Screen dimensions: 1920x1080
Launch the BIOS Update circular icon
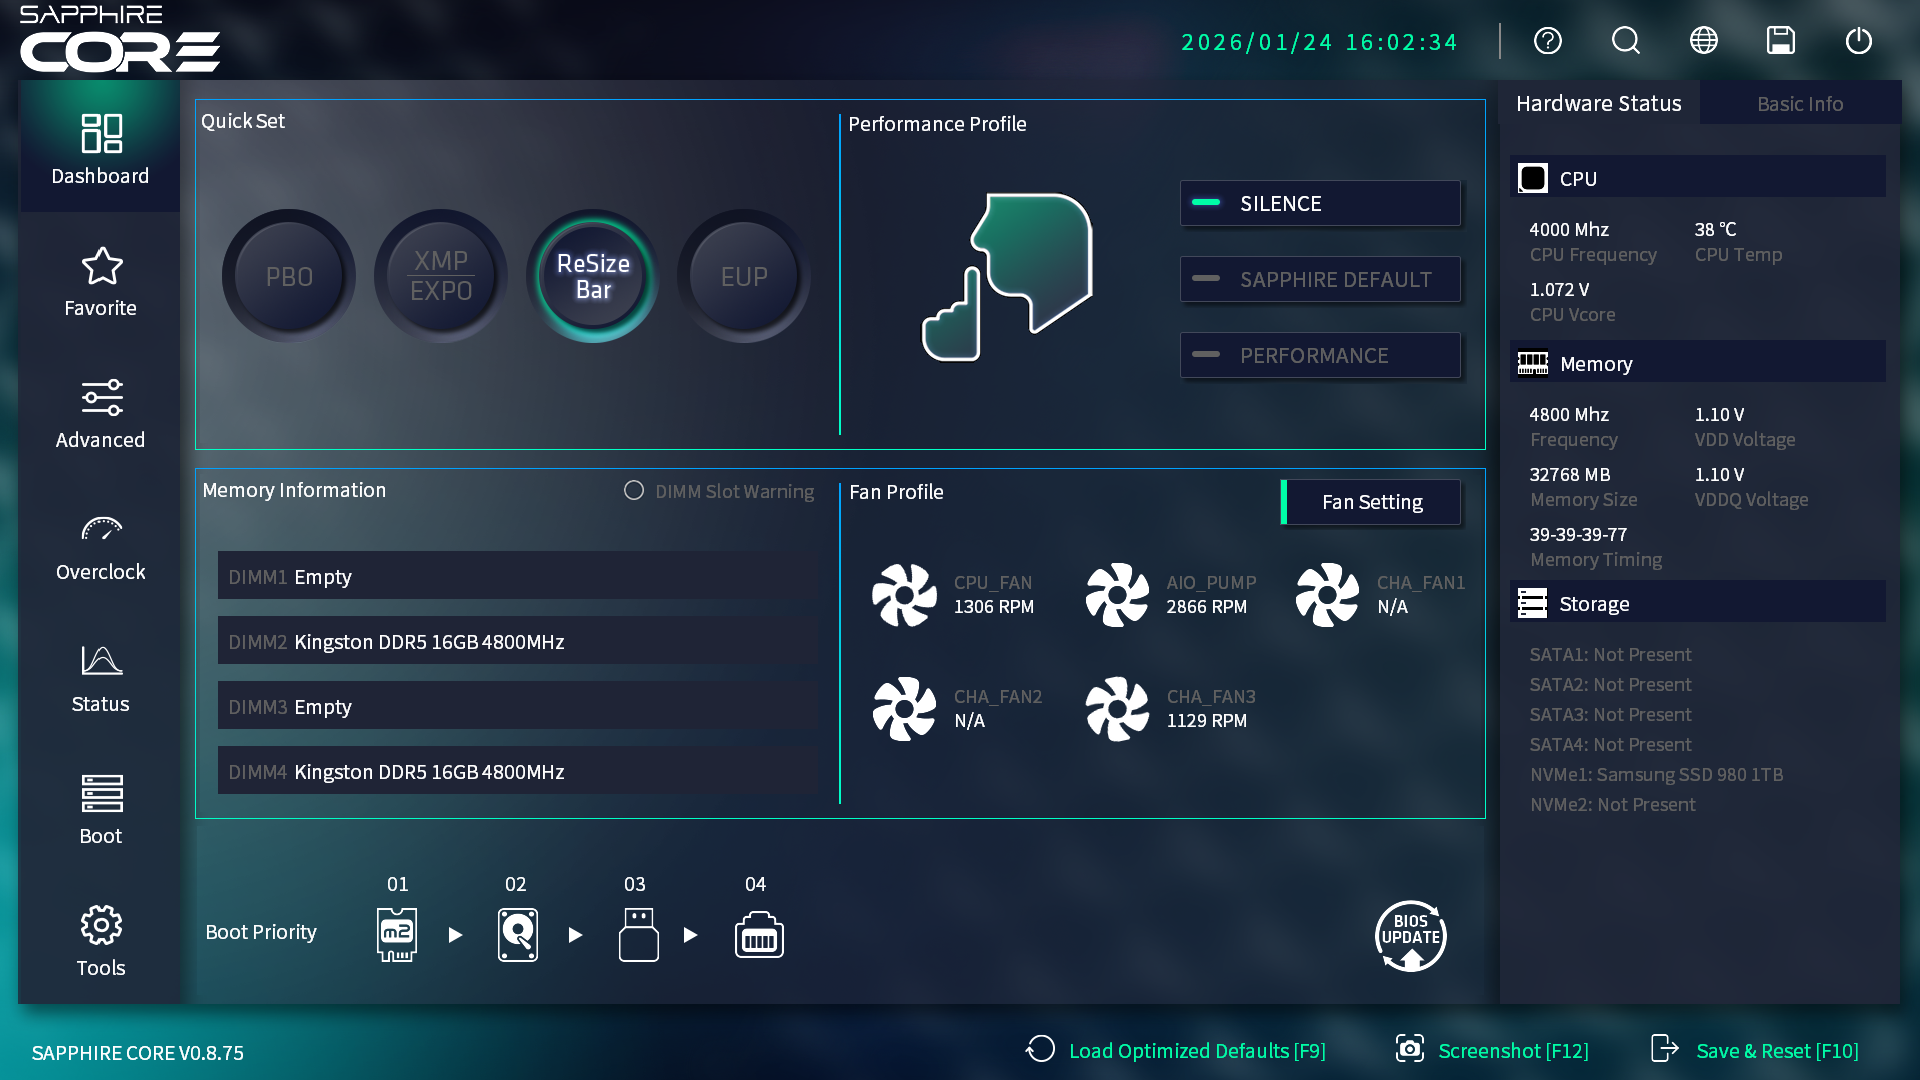(1410, 936)
